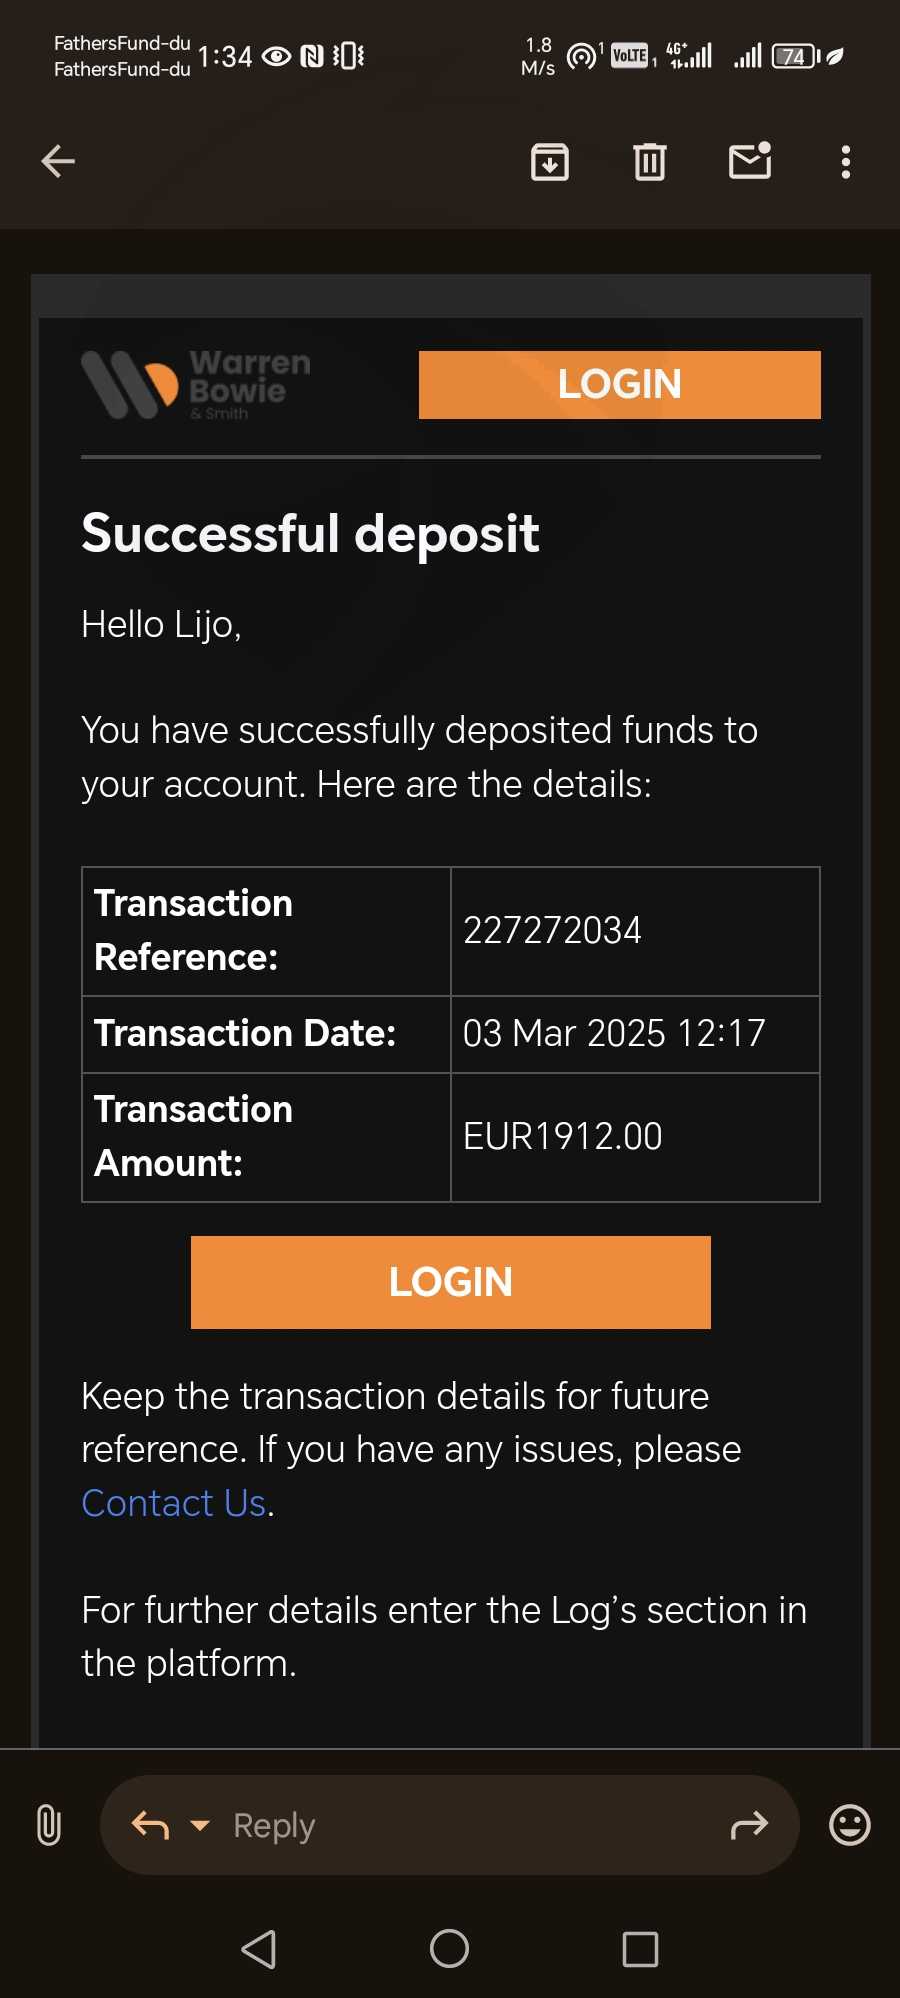
Task: Open recent apps with square button
Action: [640, 1948]
